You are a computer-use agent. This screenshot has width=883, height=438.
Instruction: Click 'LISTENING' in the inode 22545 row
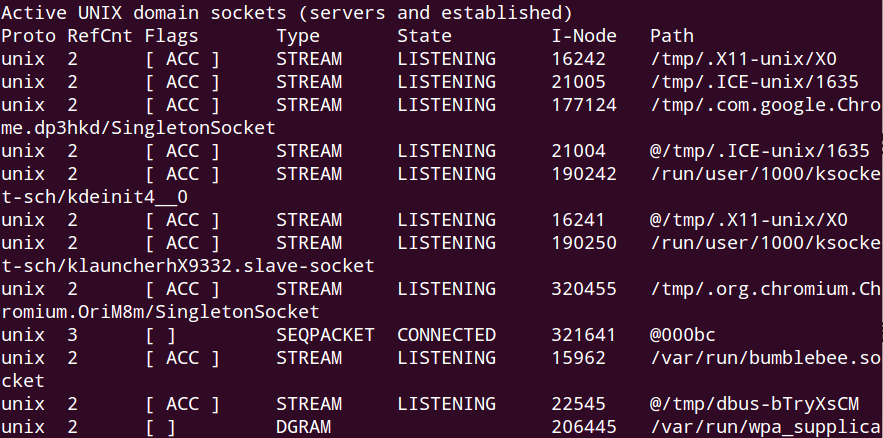click(446, 404)
